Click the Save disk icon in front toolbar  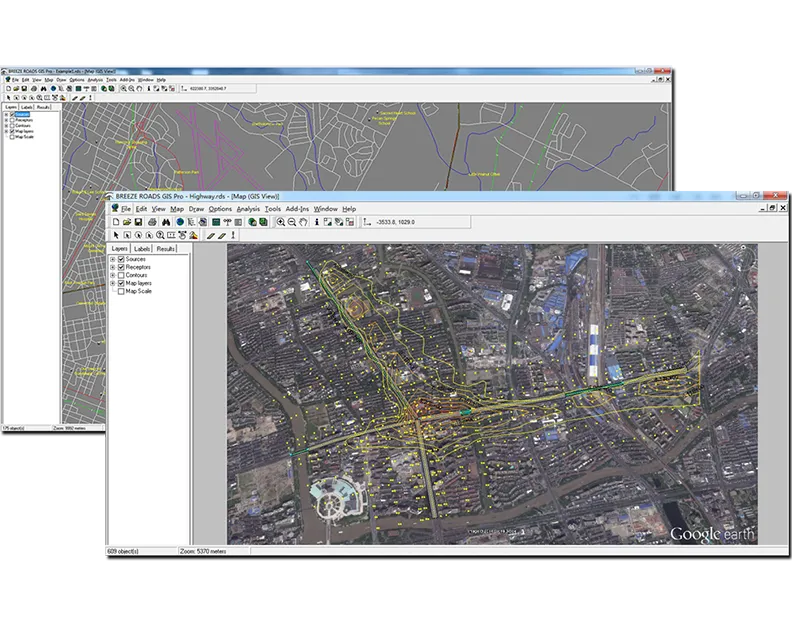(x=138, y=222)
